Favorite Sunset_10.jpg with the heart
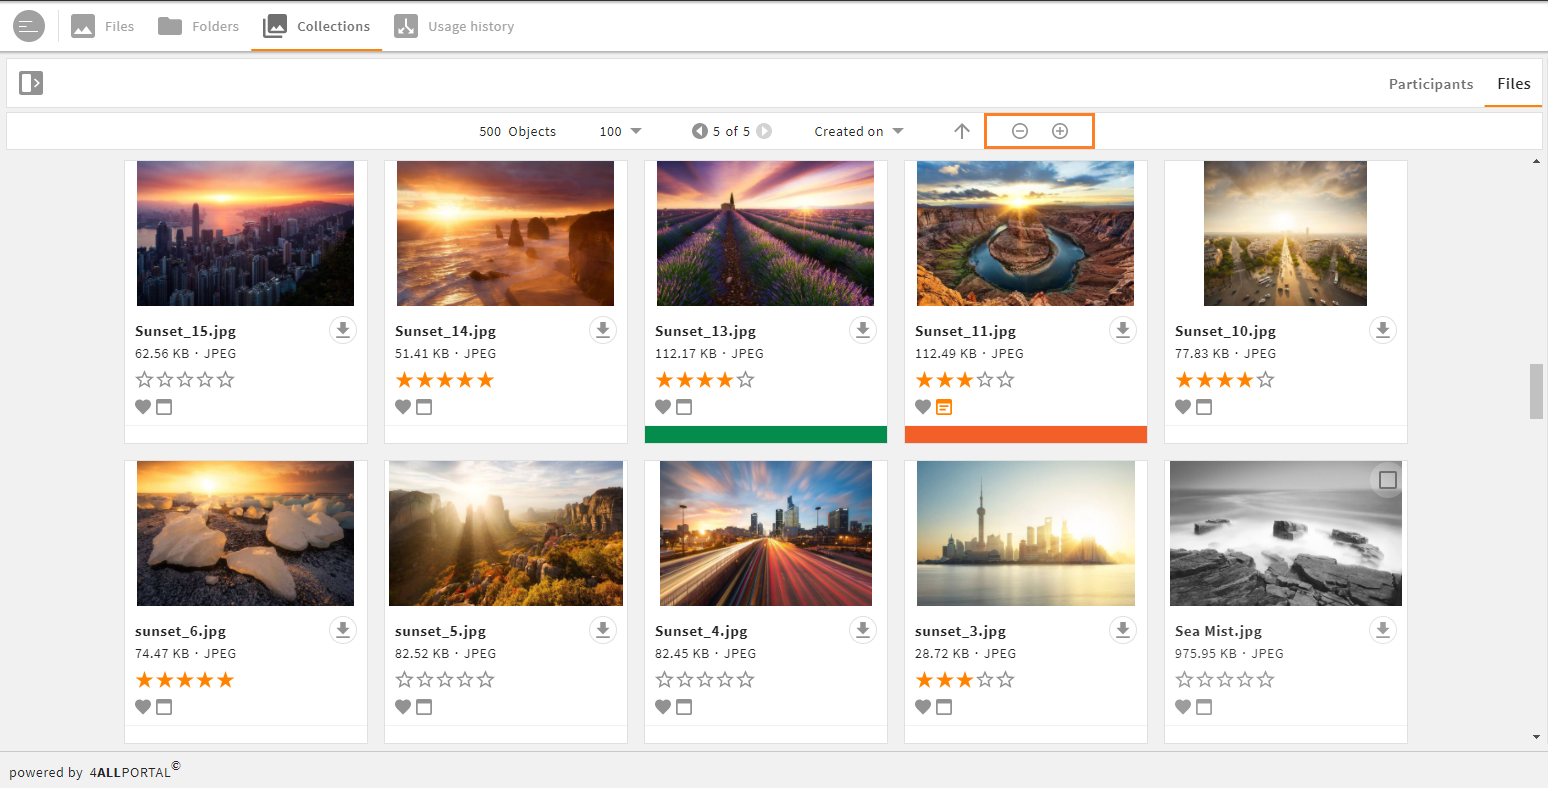The image size is (1548, 788). (x=1183, y=407)
